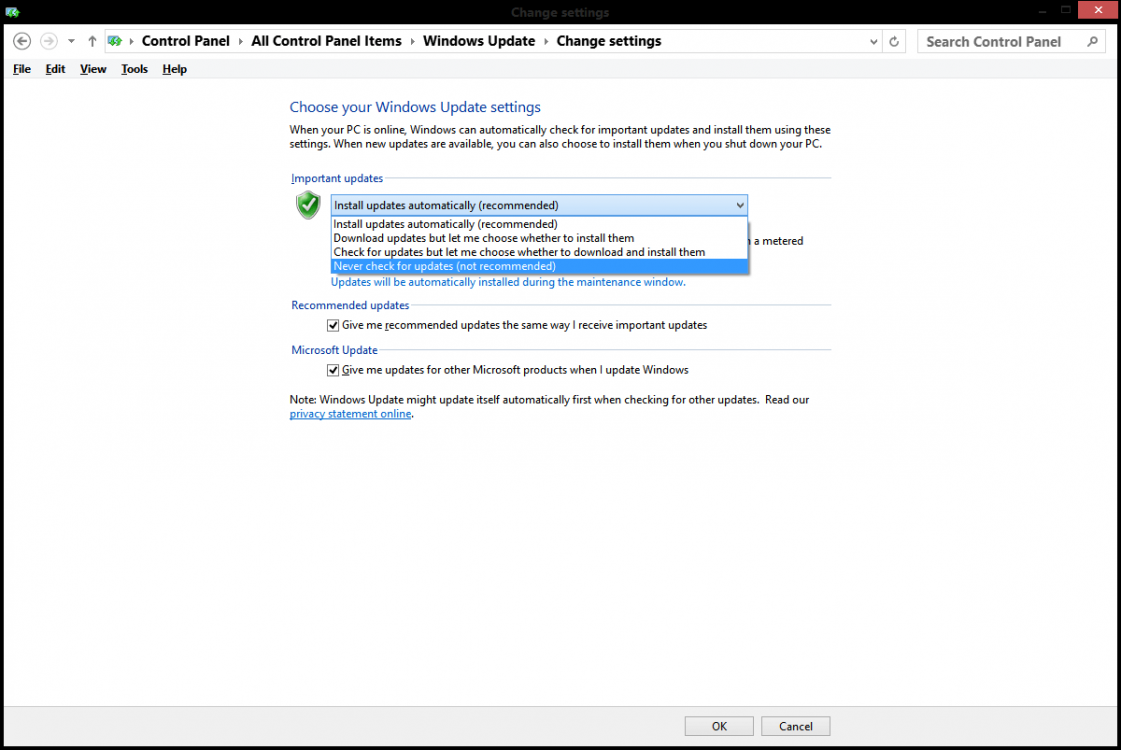Click the green shield status icon
This screenshot has width=1121, height=750.
[308, 205]
